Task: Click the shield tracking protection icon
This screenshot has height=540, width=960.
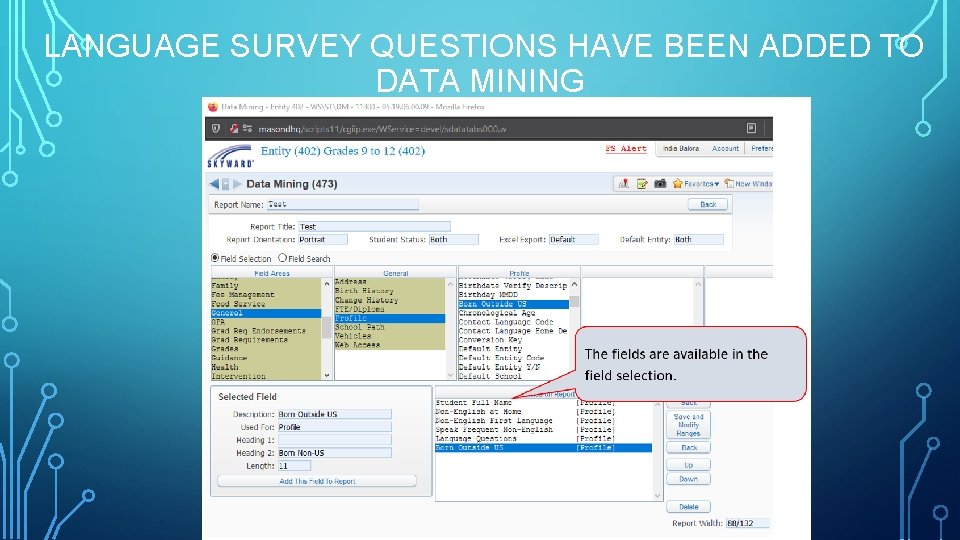Action: 216,129
